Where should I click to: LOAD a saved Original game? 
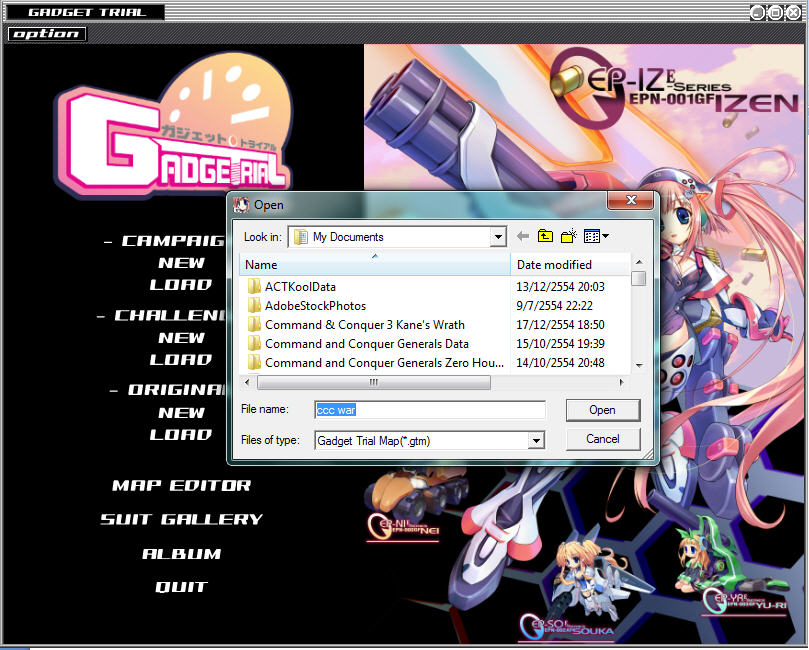(181, 435)
